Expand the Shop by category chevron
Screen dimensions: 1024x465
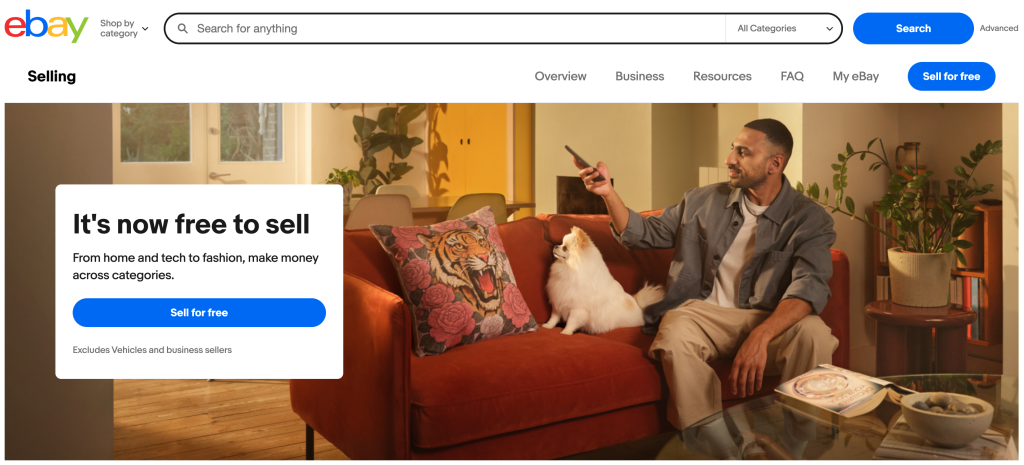click(145, 29)
